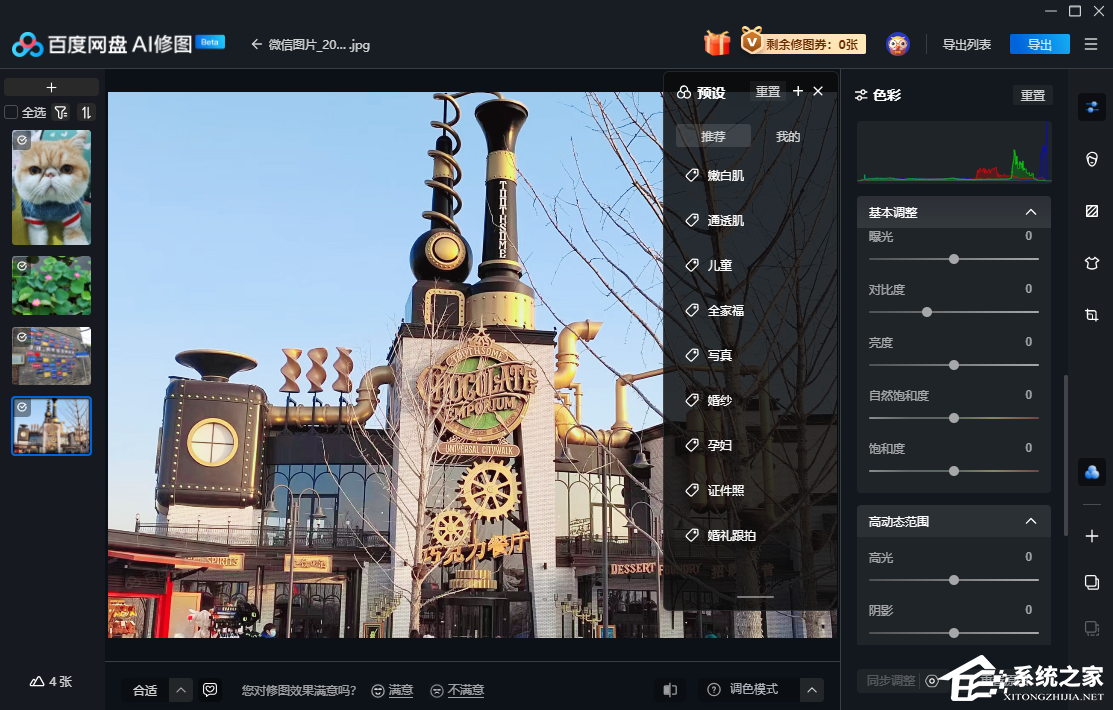This screenshot has height=710, width=1113.
Task: Open the Export List
Action: point(966,44)
